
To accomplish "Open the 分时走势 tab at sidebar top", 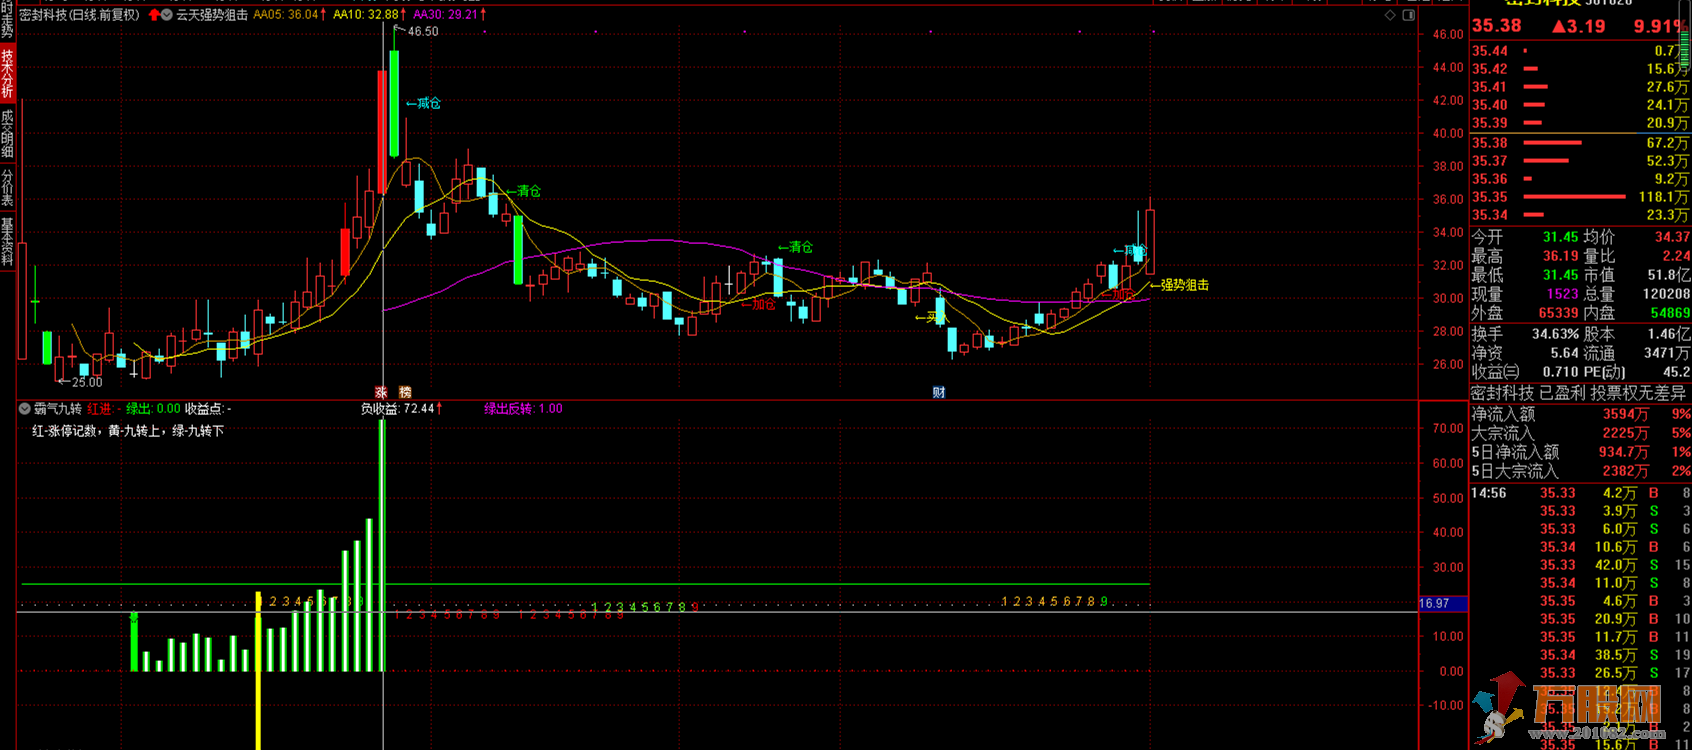I will (7, 20).
